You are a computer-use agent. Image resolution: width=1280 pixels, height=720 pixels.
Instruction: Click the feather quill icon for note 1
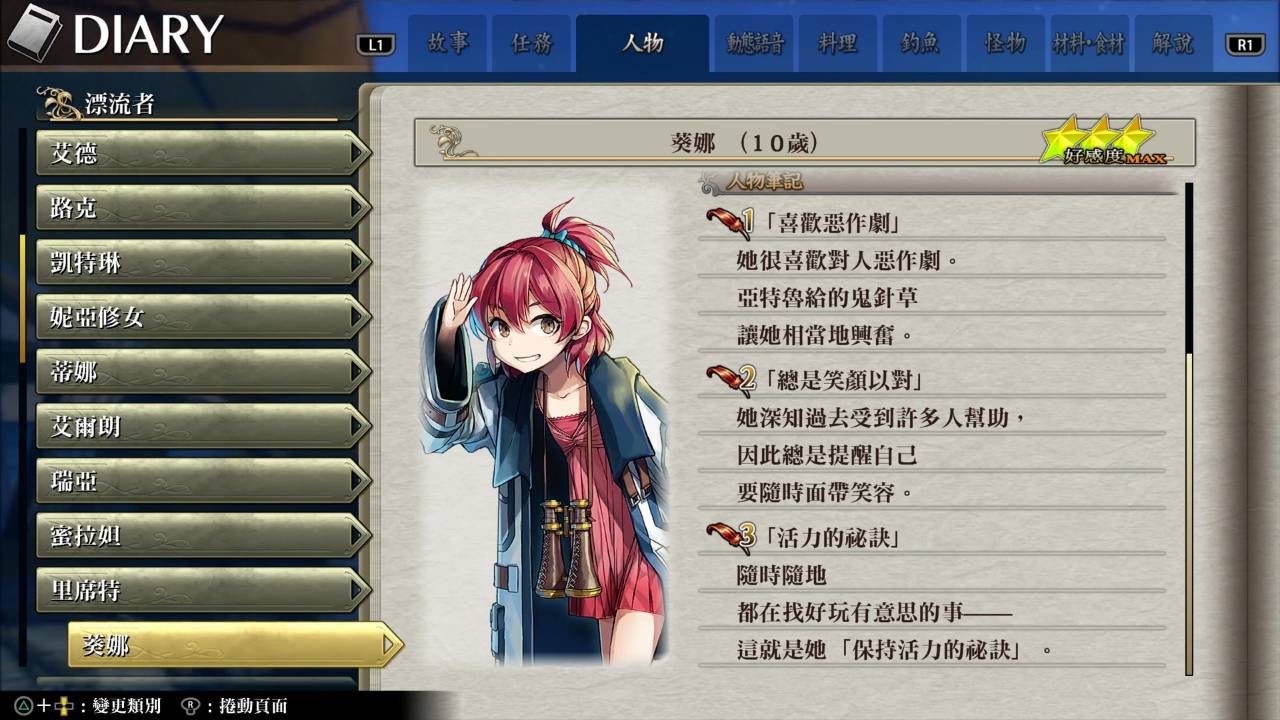point(728,219)
